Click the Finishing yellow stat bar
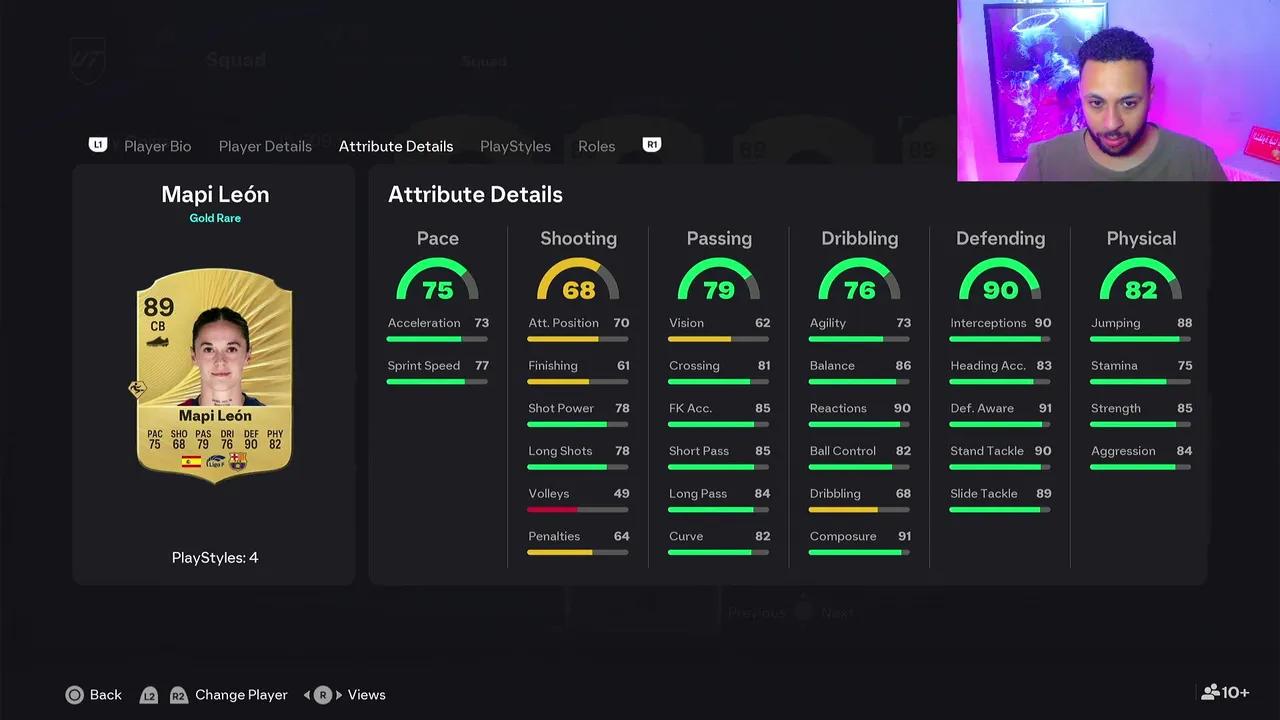This screenshot has height=720, width=1280. (578, 382)
